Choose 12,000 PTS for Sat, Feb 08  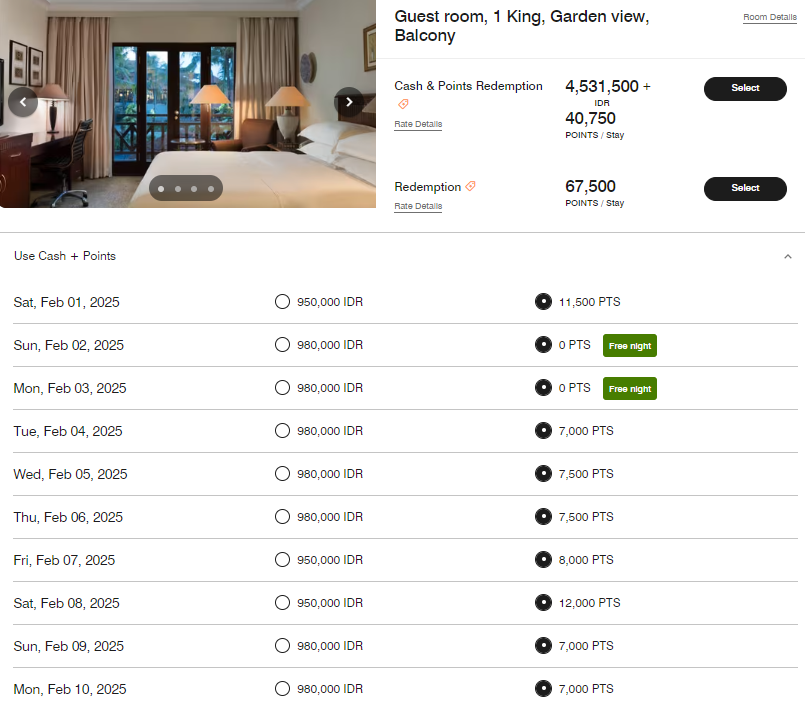click(543, 602)
